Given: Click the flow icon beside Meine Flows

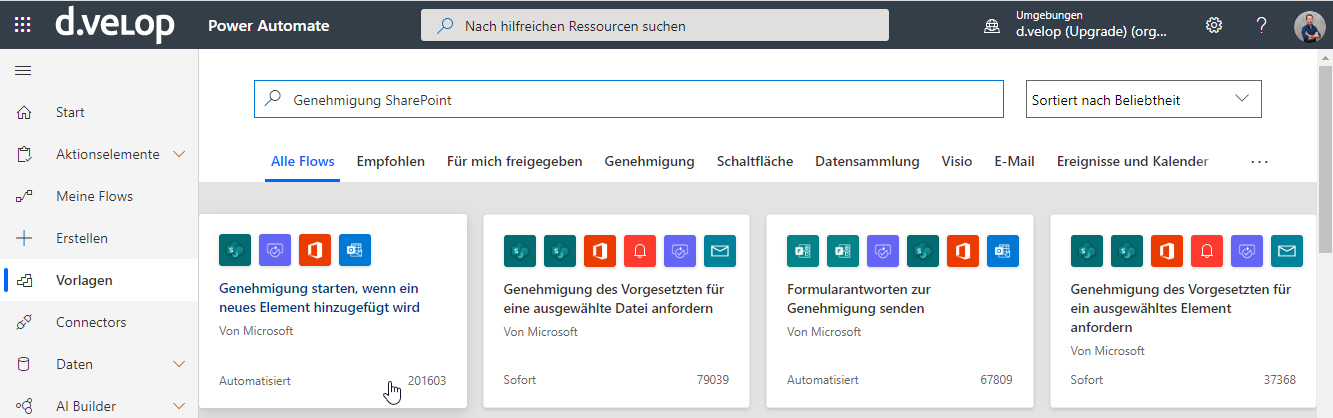Looking at the screenshot, I should [x=25, y=196].
